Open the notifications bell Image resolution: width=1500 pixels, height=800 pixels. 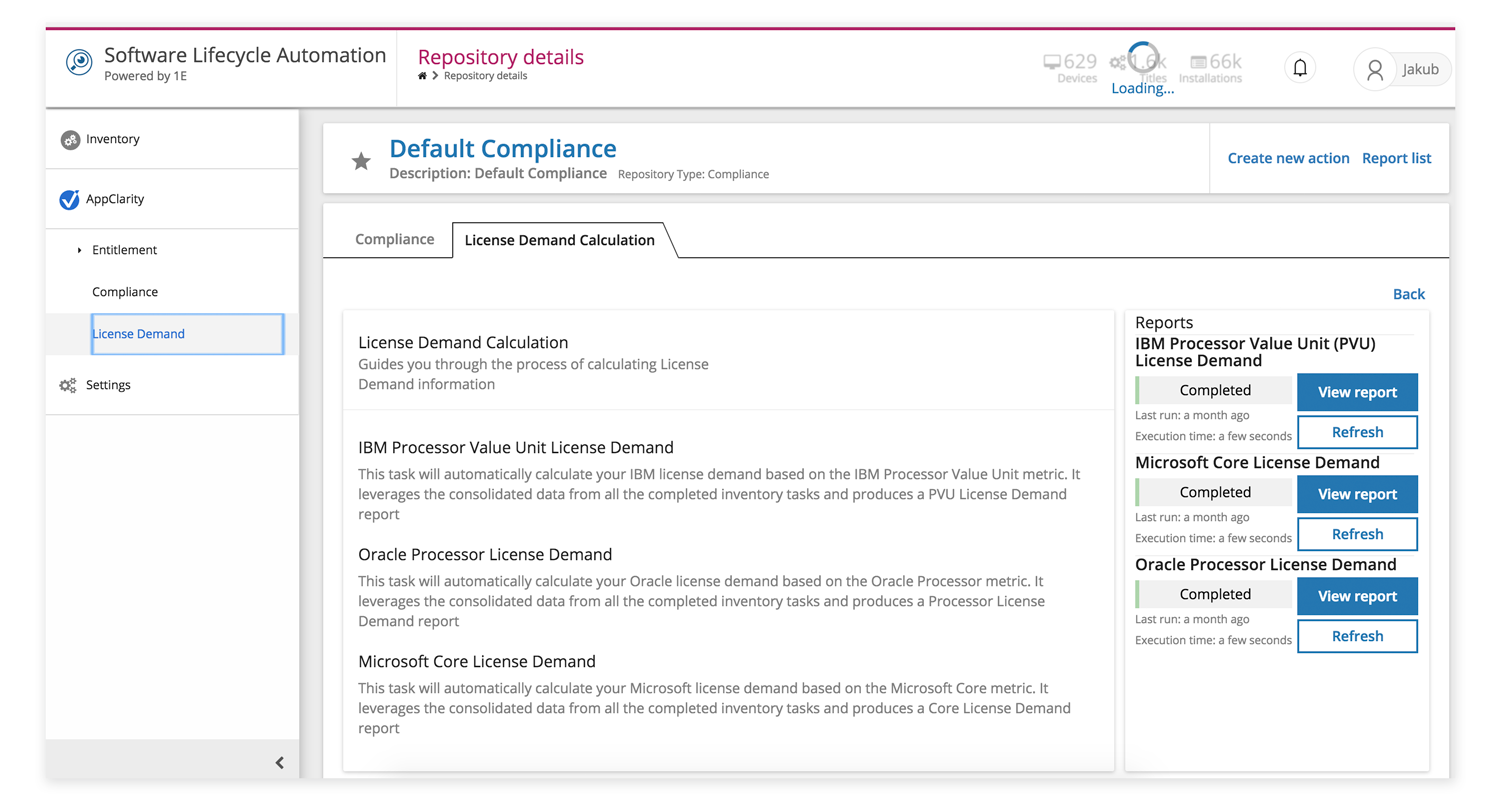click(1300, 68)
